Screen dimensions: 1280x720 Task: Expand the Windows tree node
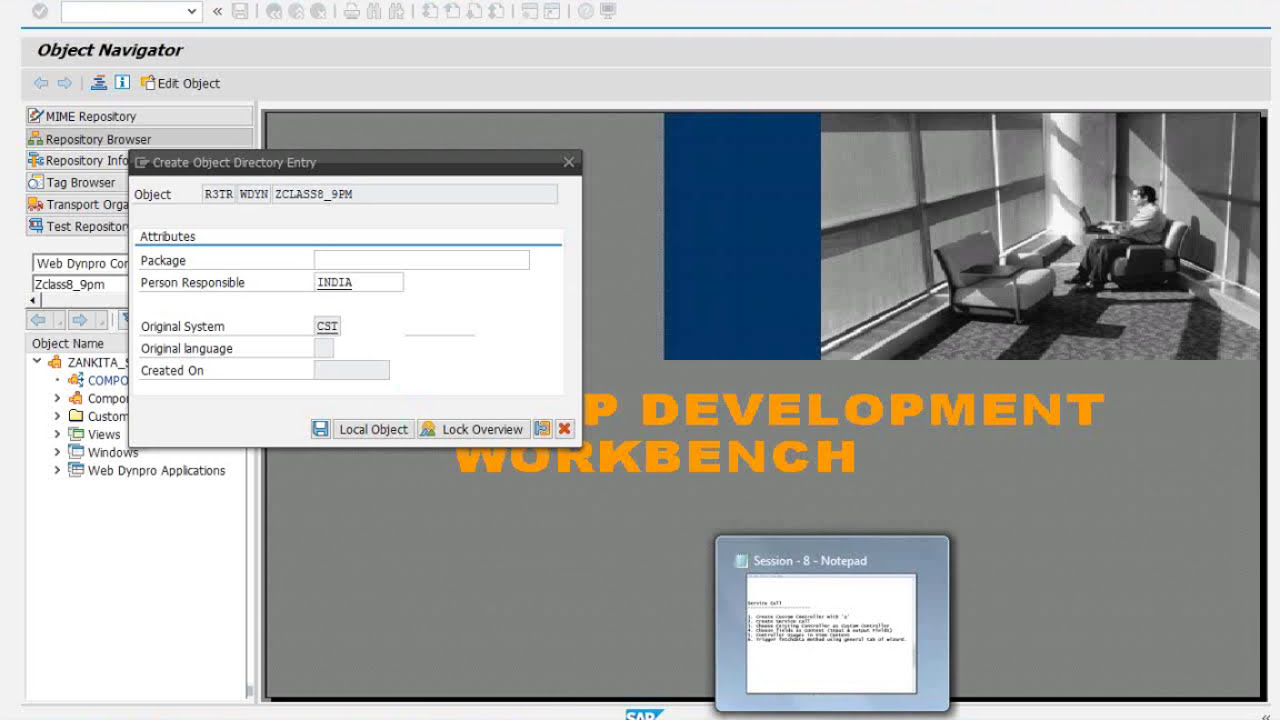pyautogui.click(x=57, y=452)
